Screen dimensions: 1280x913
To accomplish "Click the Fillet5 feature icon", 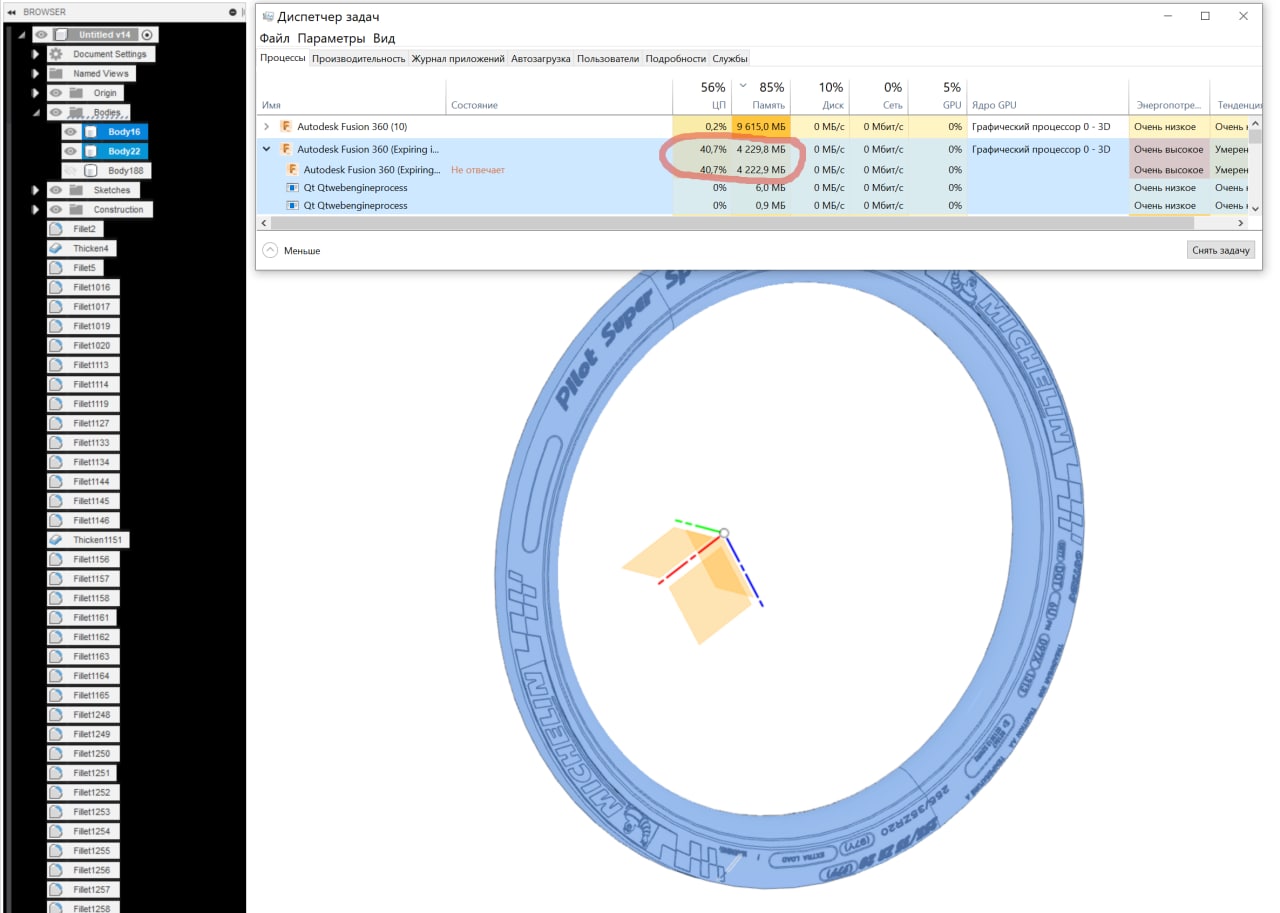I will point(56,268).
